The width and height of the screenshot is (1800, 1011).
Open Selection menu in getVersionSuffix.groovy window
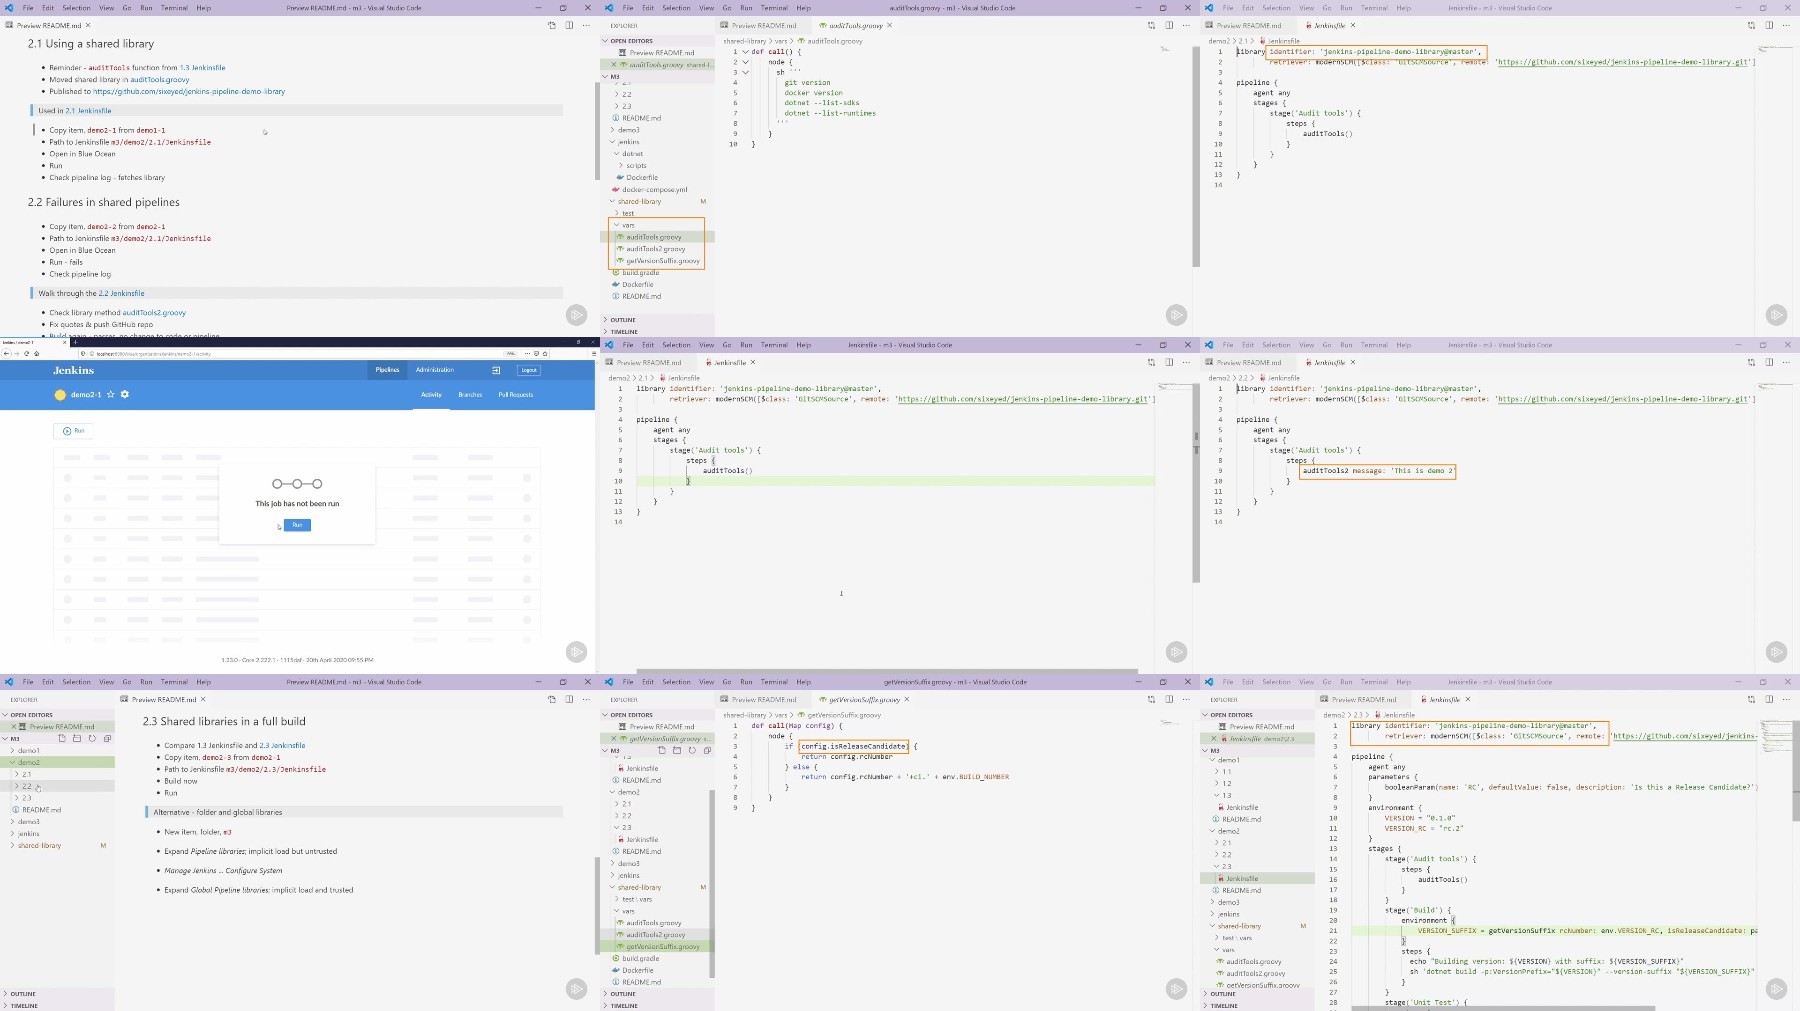pos(676,682)
